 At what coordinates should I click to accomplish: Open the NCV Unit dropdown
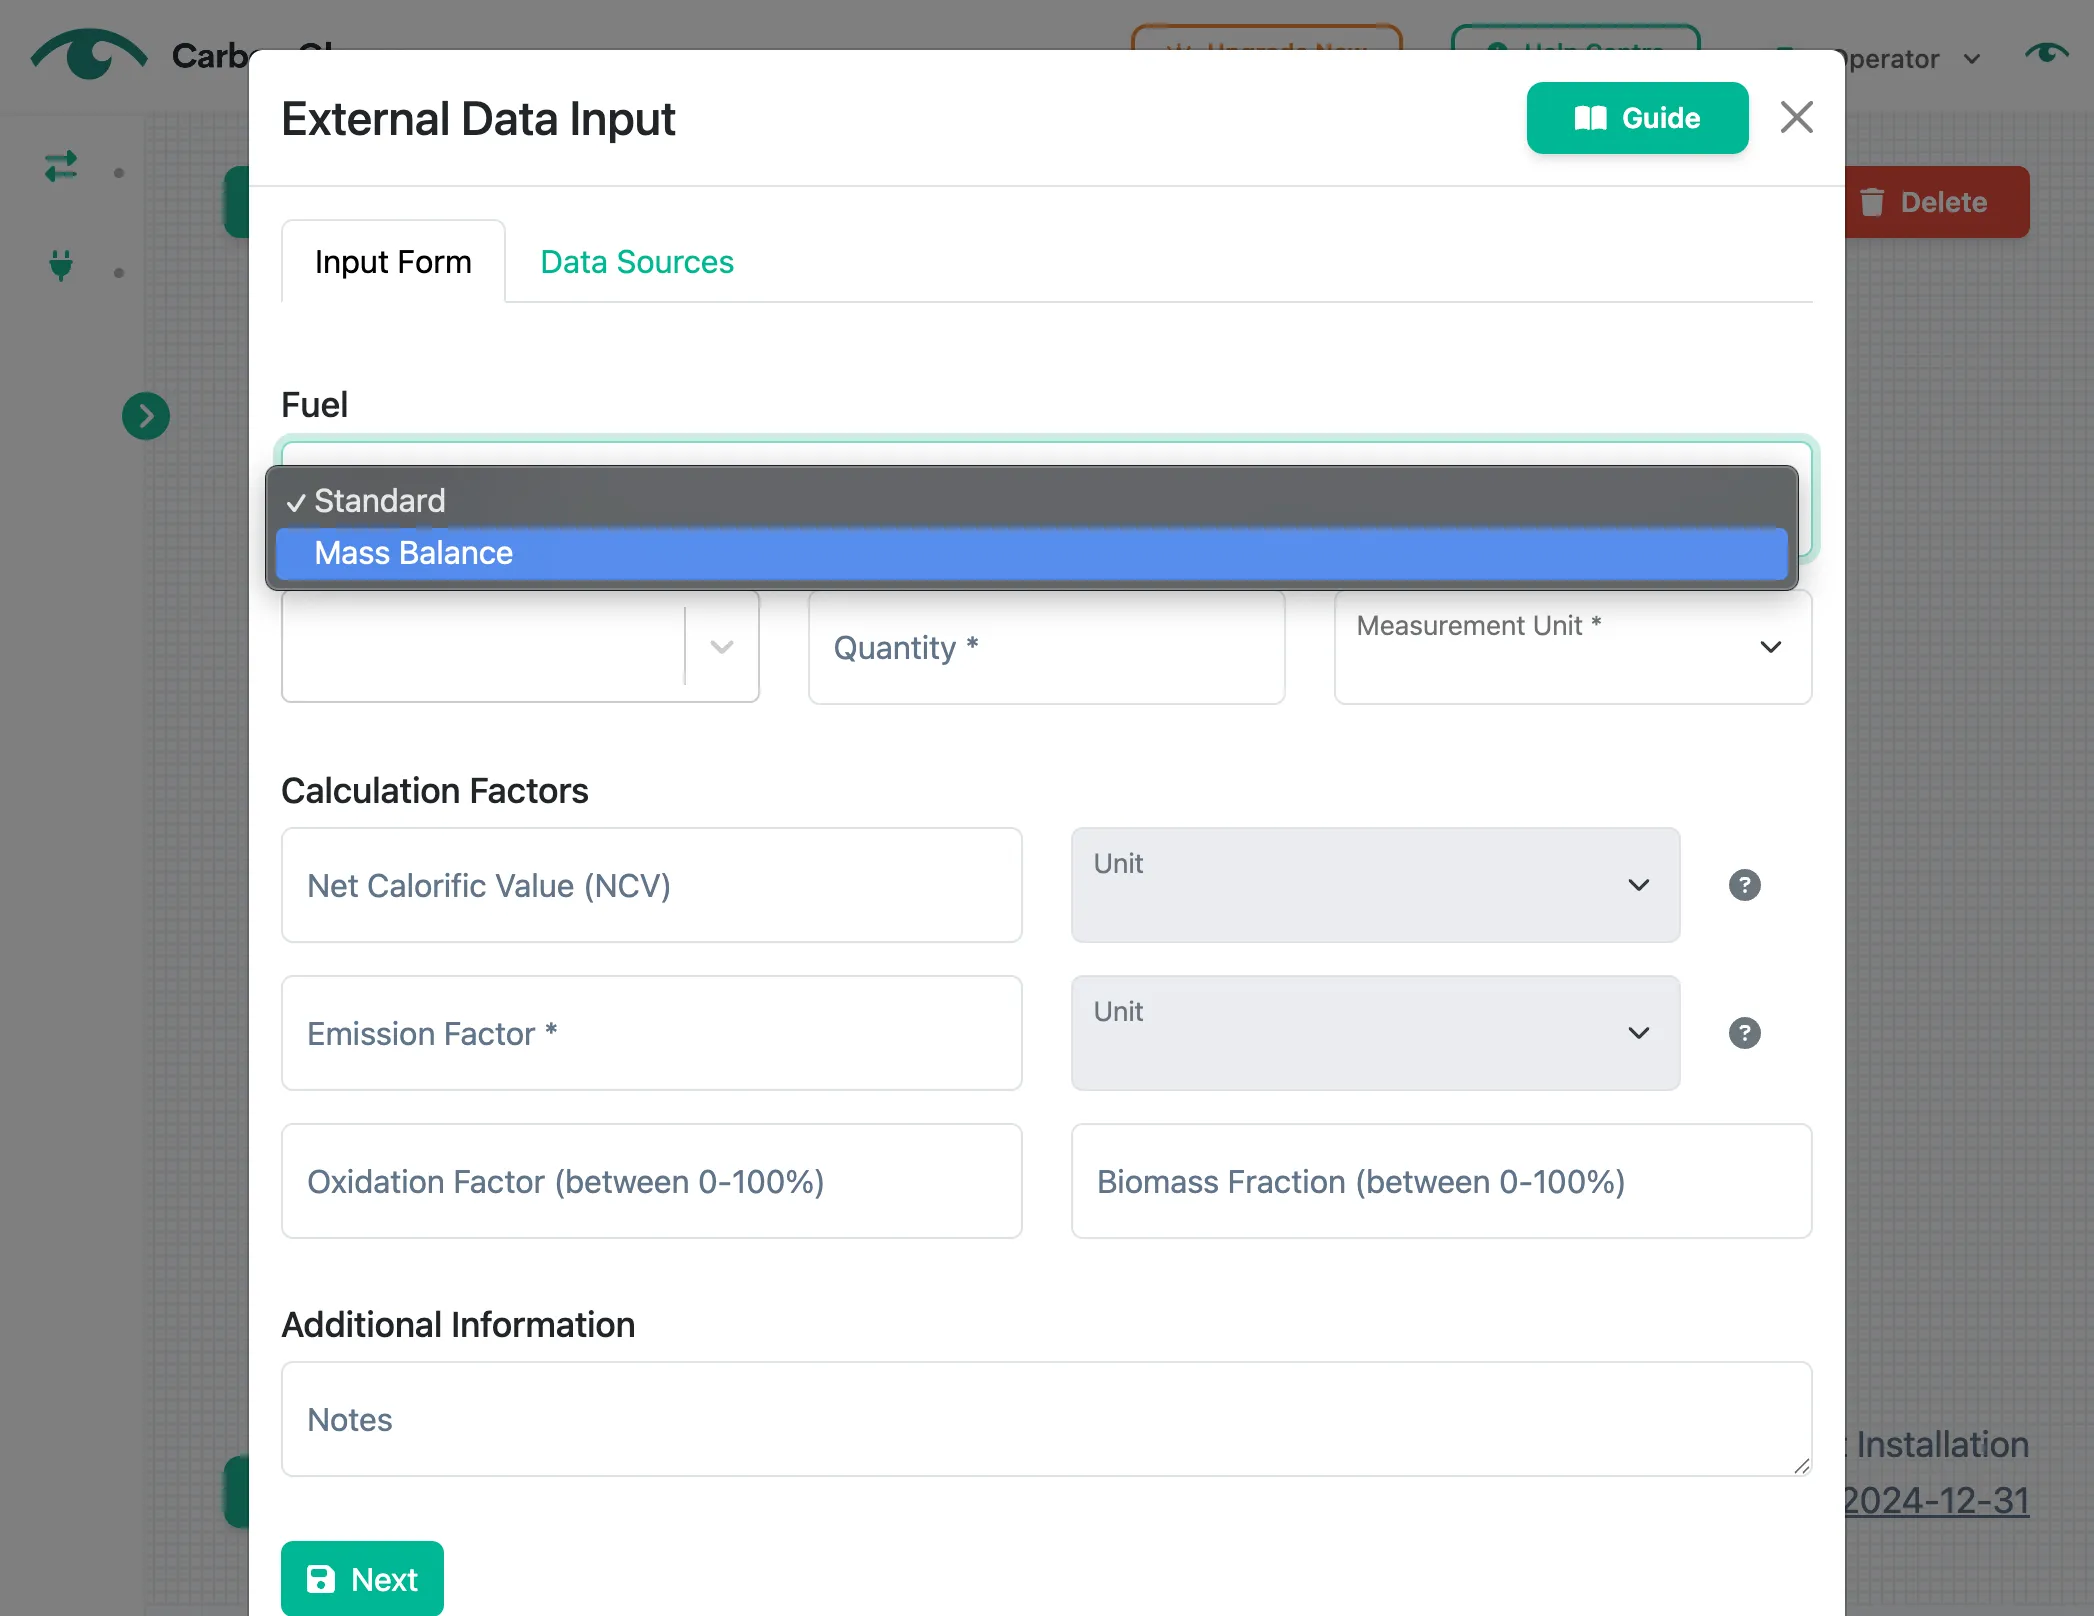point(1375,885)
